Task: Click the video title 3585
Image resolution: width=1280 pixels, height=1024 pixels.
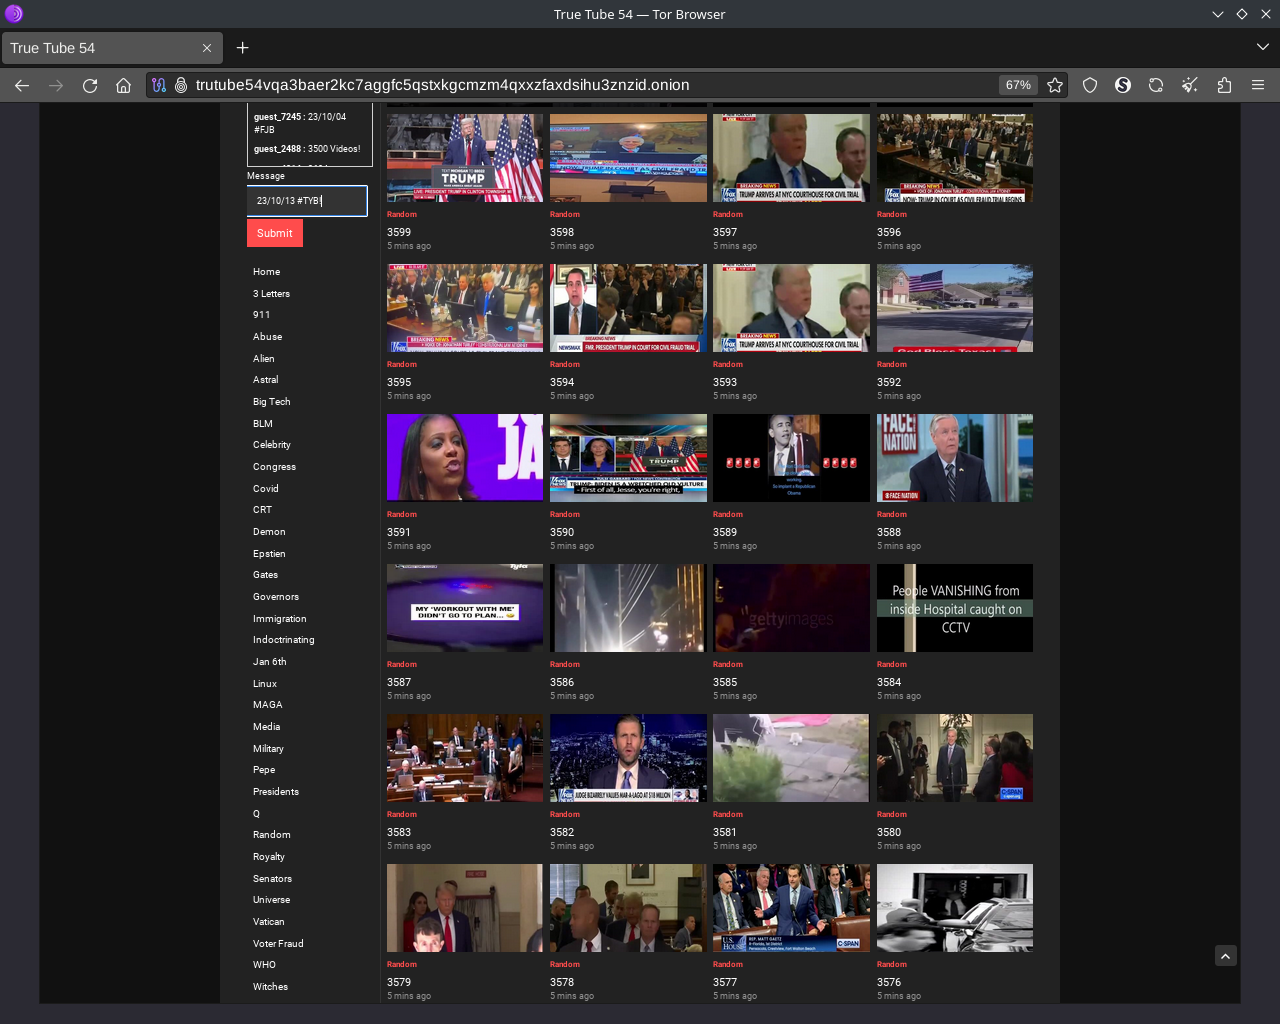Action: tap(725, 682)
